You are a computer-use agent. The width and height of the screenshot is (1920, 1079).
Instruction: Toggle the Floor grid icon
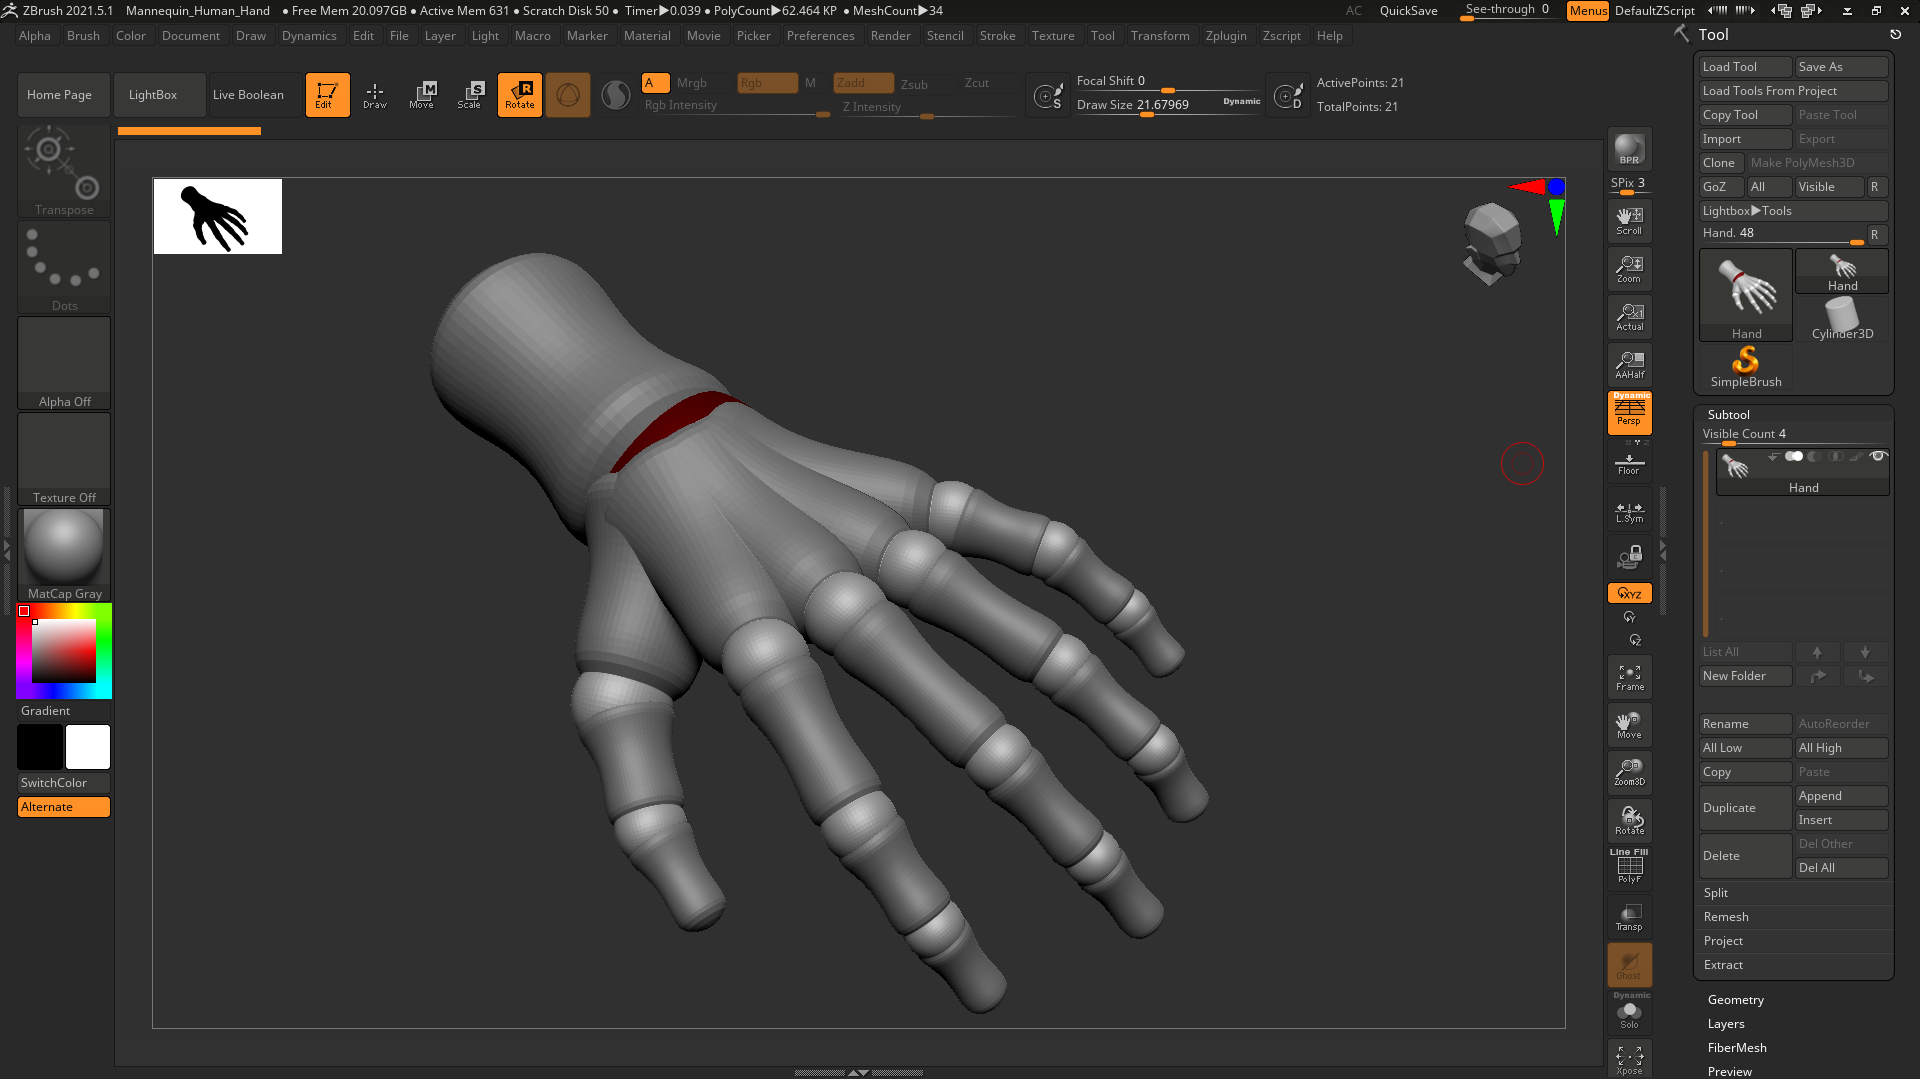1629,465
